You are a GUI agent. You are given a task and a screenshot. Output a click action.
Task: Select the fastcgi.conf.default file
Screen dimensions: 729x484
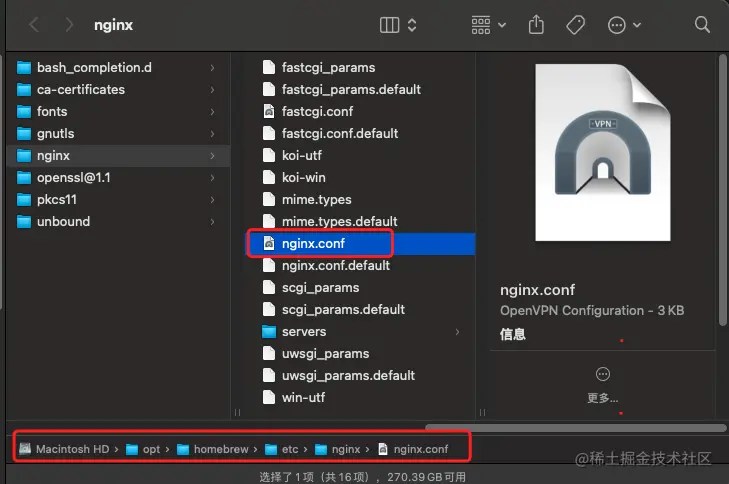click(x=360, y=134)
